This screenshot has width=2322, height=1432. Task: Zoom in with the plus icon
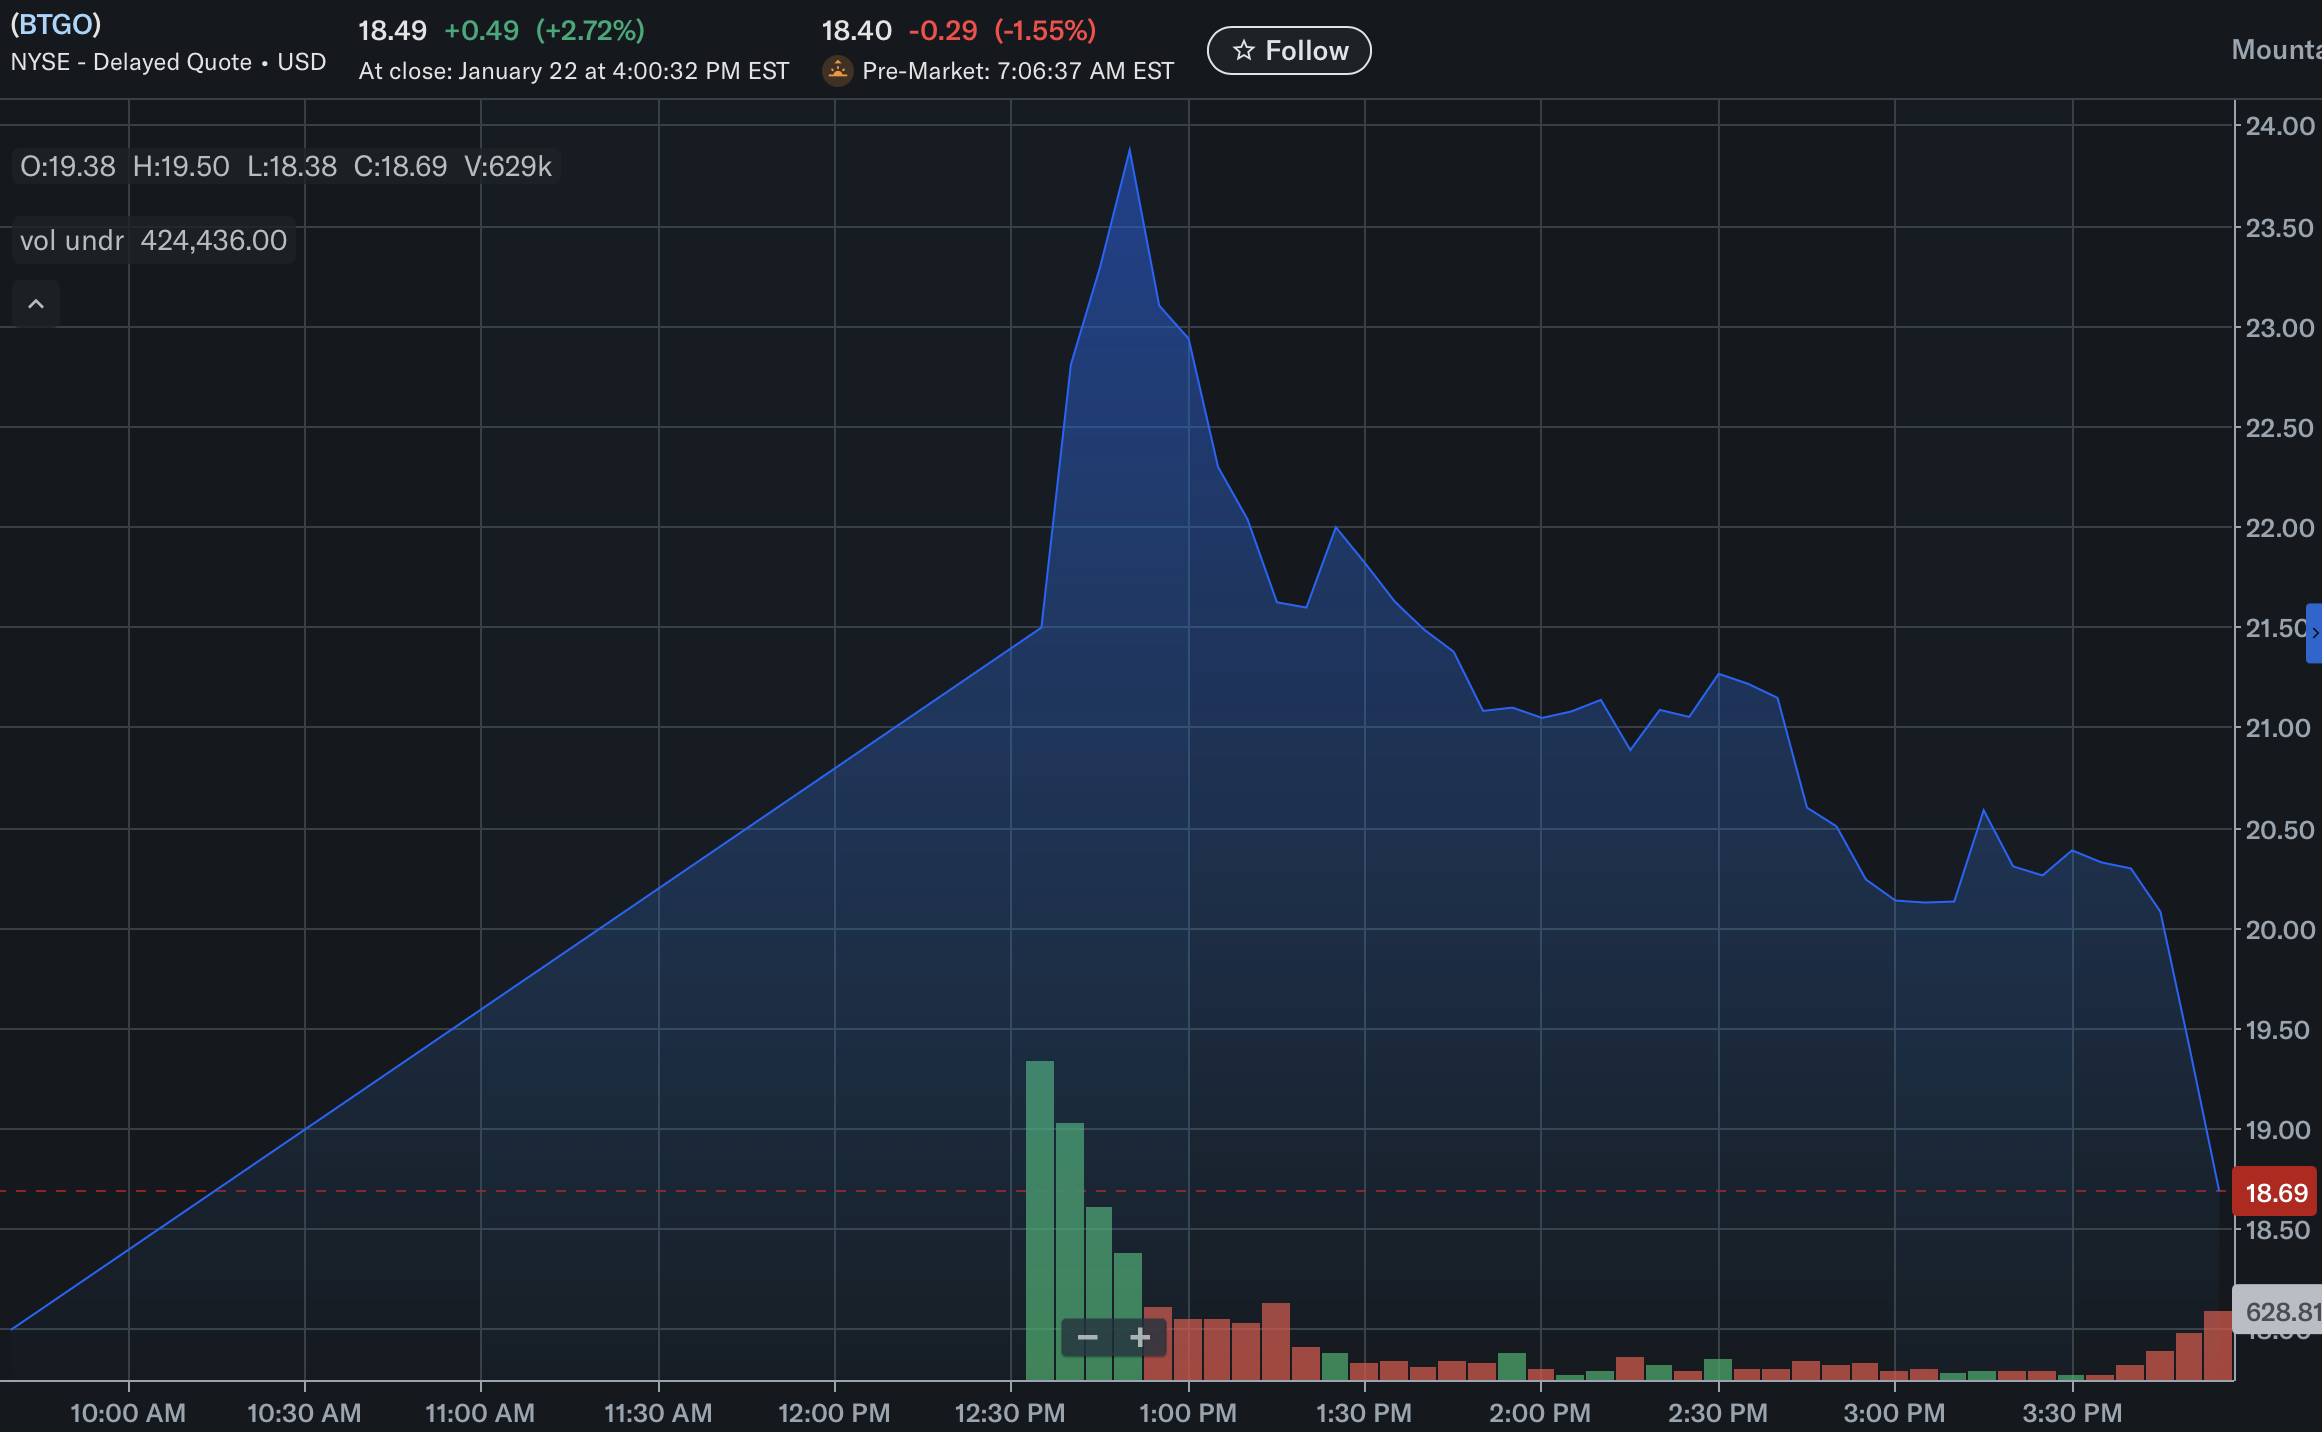pyautogui.click(x=1140, y=1337)
